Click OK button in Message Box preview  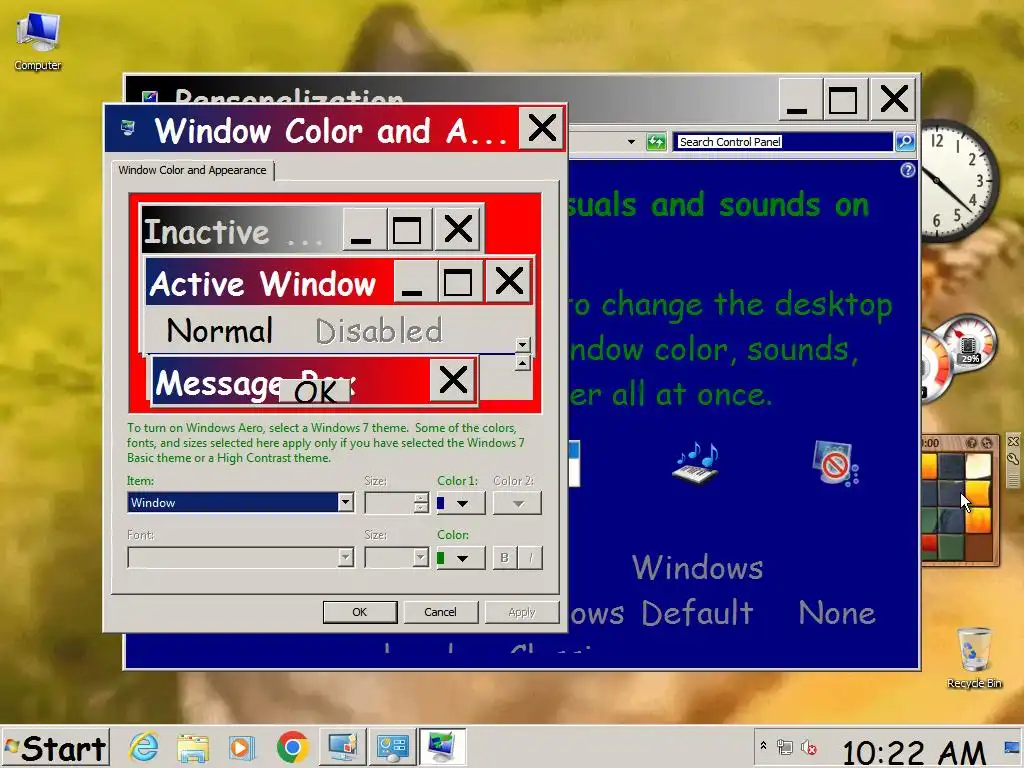315,391
